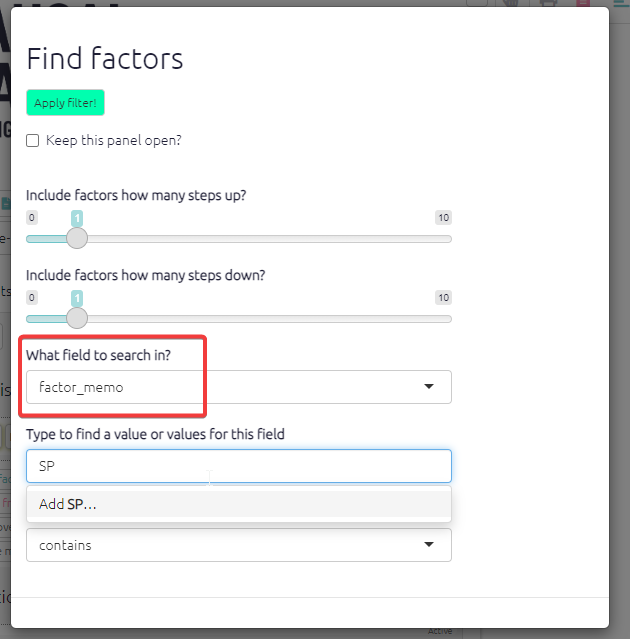The width and height of the screenshot is (630, 639).
Task: Click the pink icon in the top toolbar
Action: pos(583,3)
